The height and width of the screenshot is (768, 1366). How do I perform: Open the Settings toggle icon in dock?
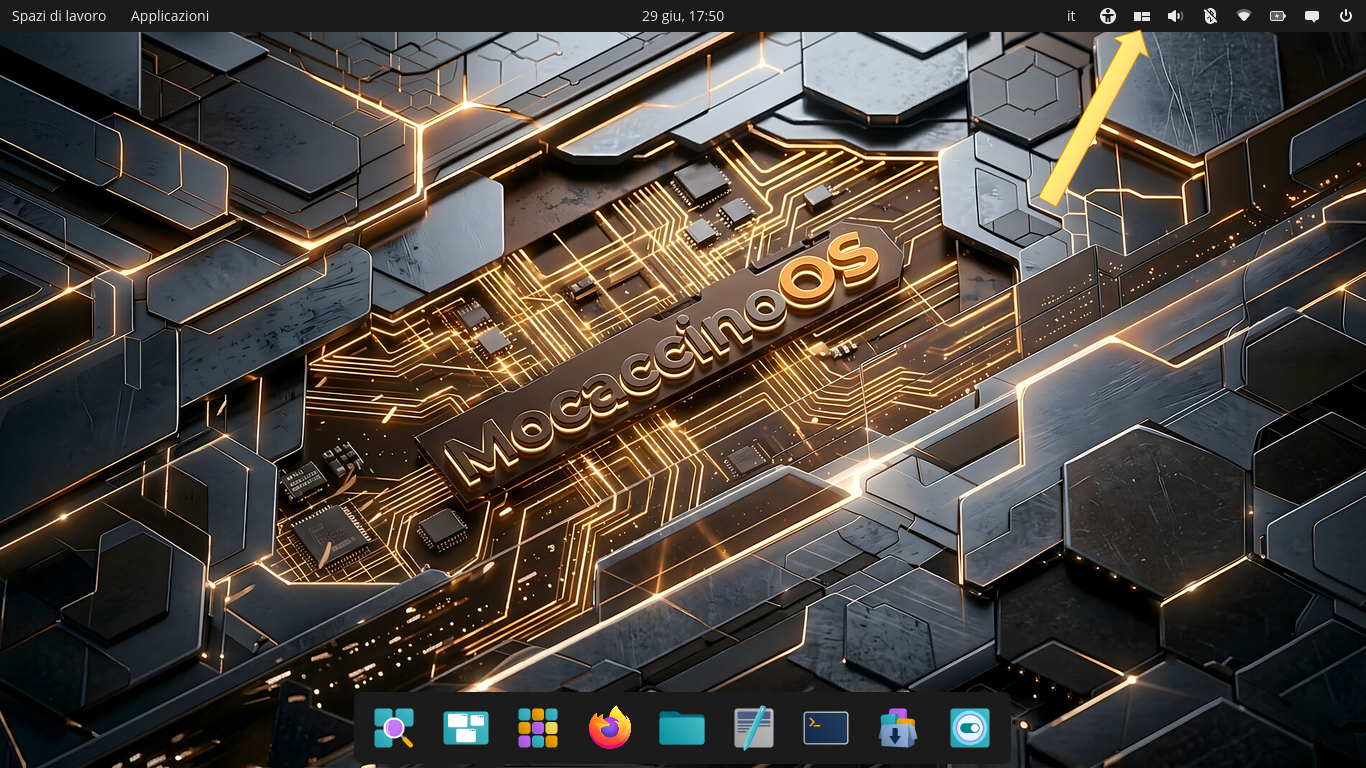[970, 728]
